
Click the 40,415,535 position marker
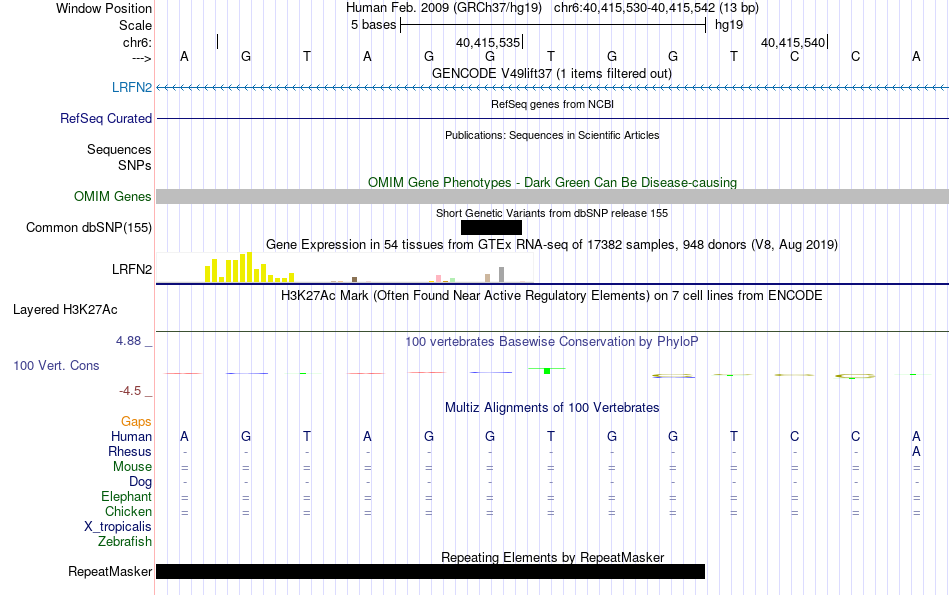488,42
